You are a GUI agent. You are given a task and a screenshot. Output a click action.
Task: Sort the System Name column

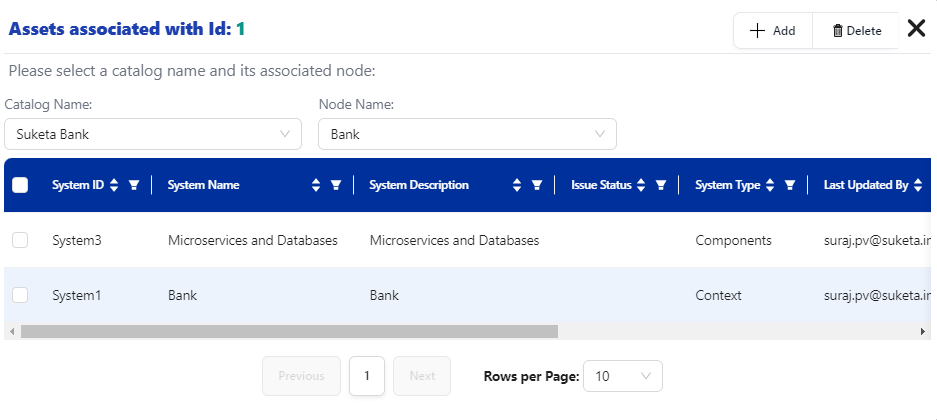coord(316,185)
